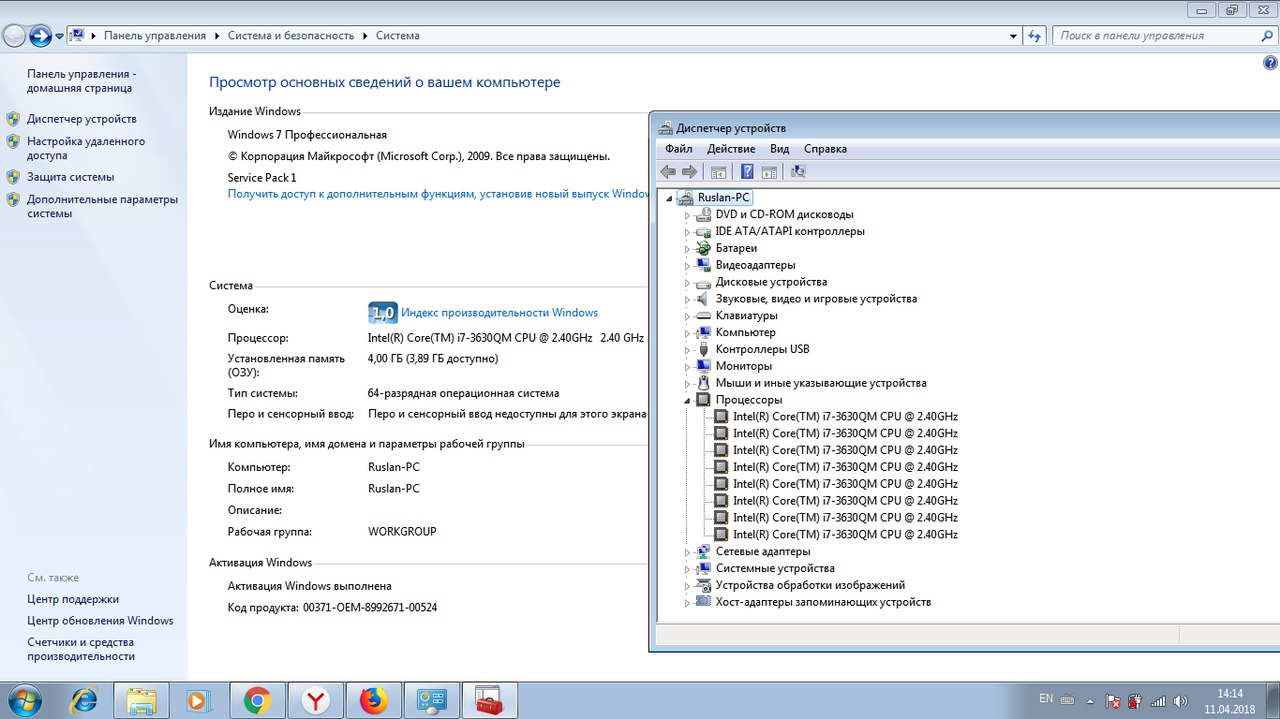Launch Google Chrome from the taskbar
Screen dimensions: 1280x719
[x=257, y=701]
